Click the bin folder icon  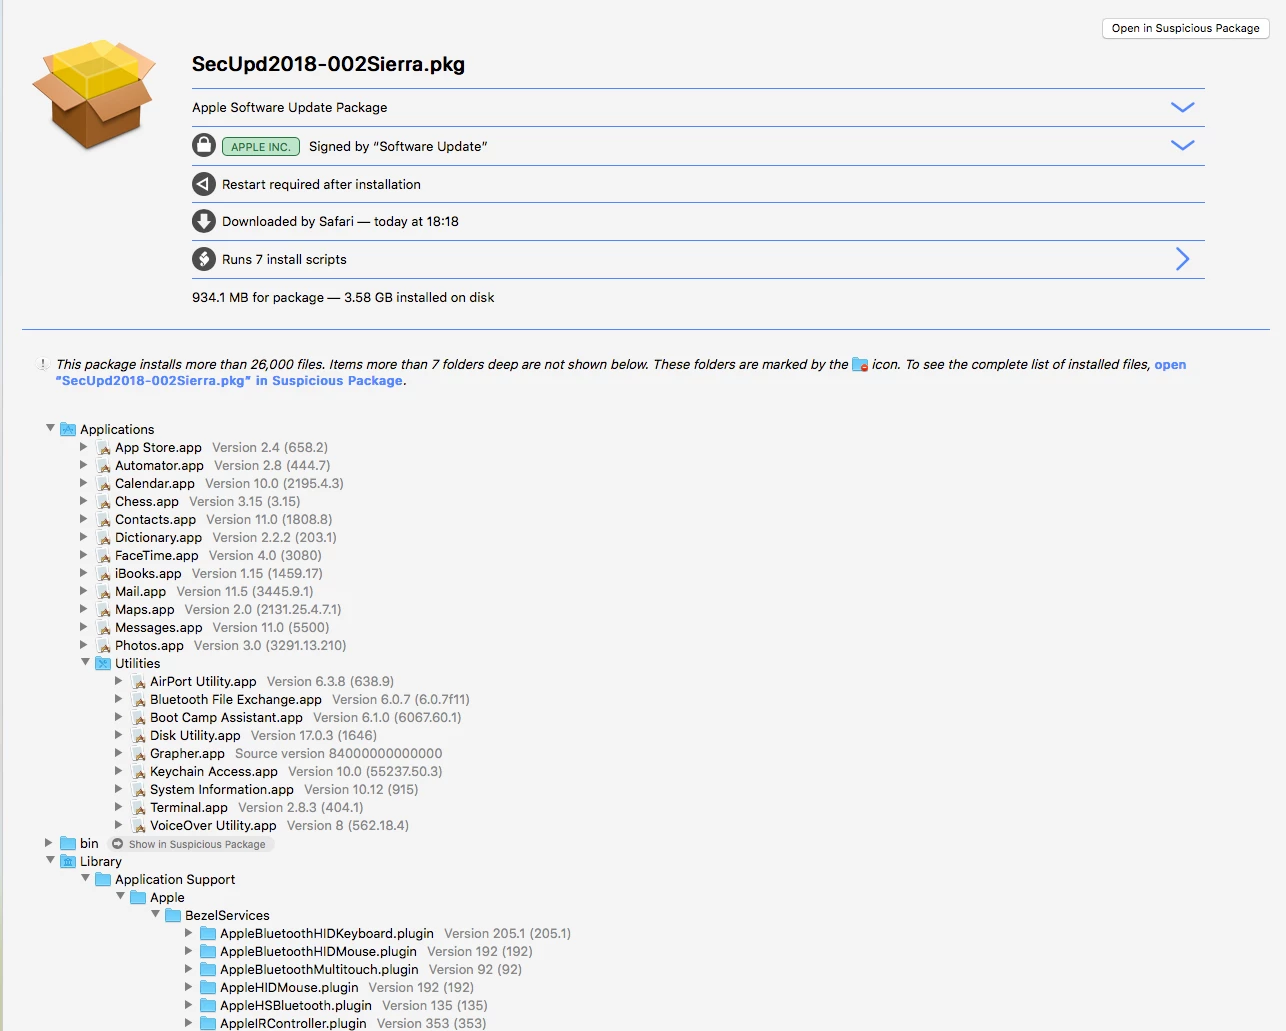coord(68,843)
